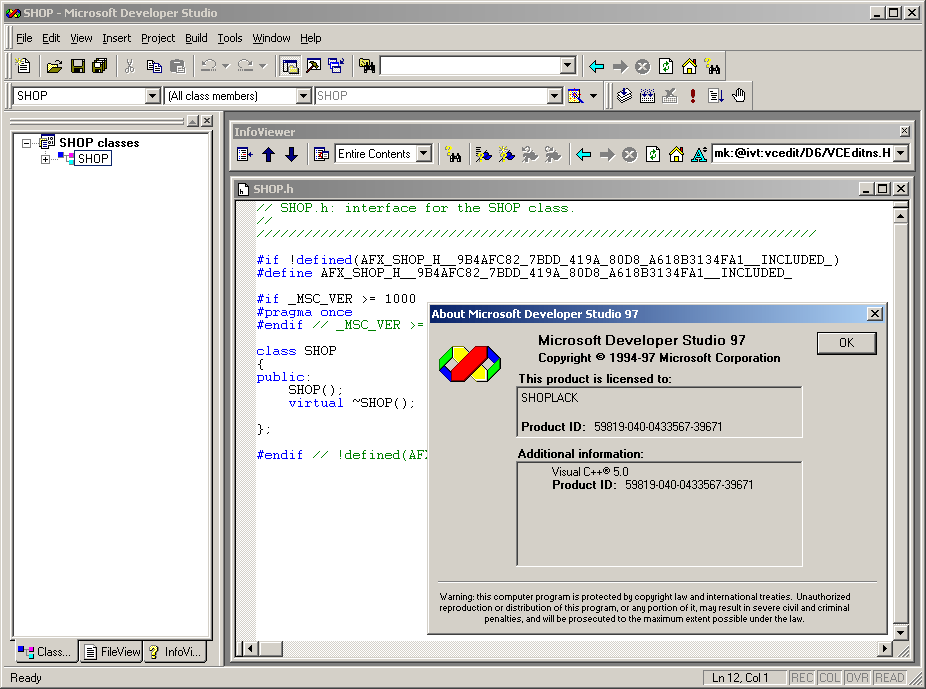Open the Project menu
The width and height of the screenshot is (926, 689).
158,38
